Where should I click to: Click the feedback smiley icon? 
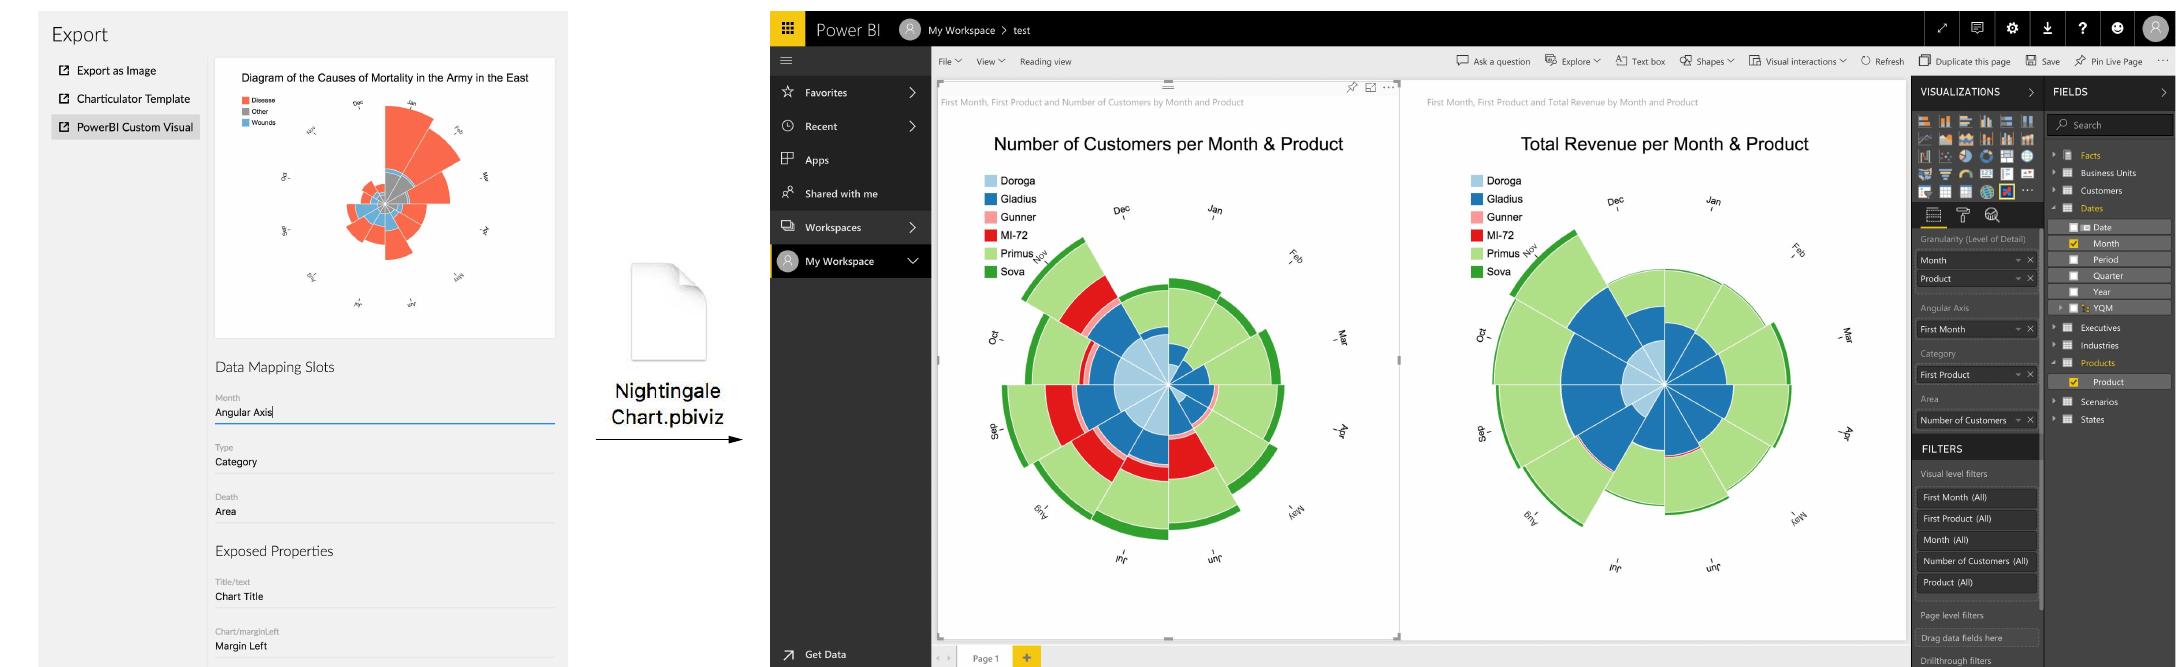tap(2117, 29)
